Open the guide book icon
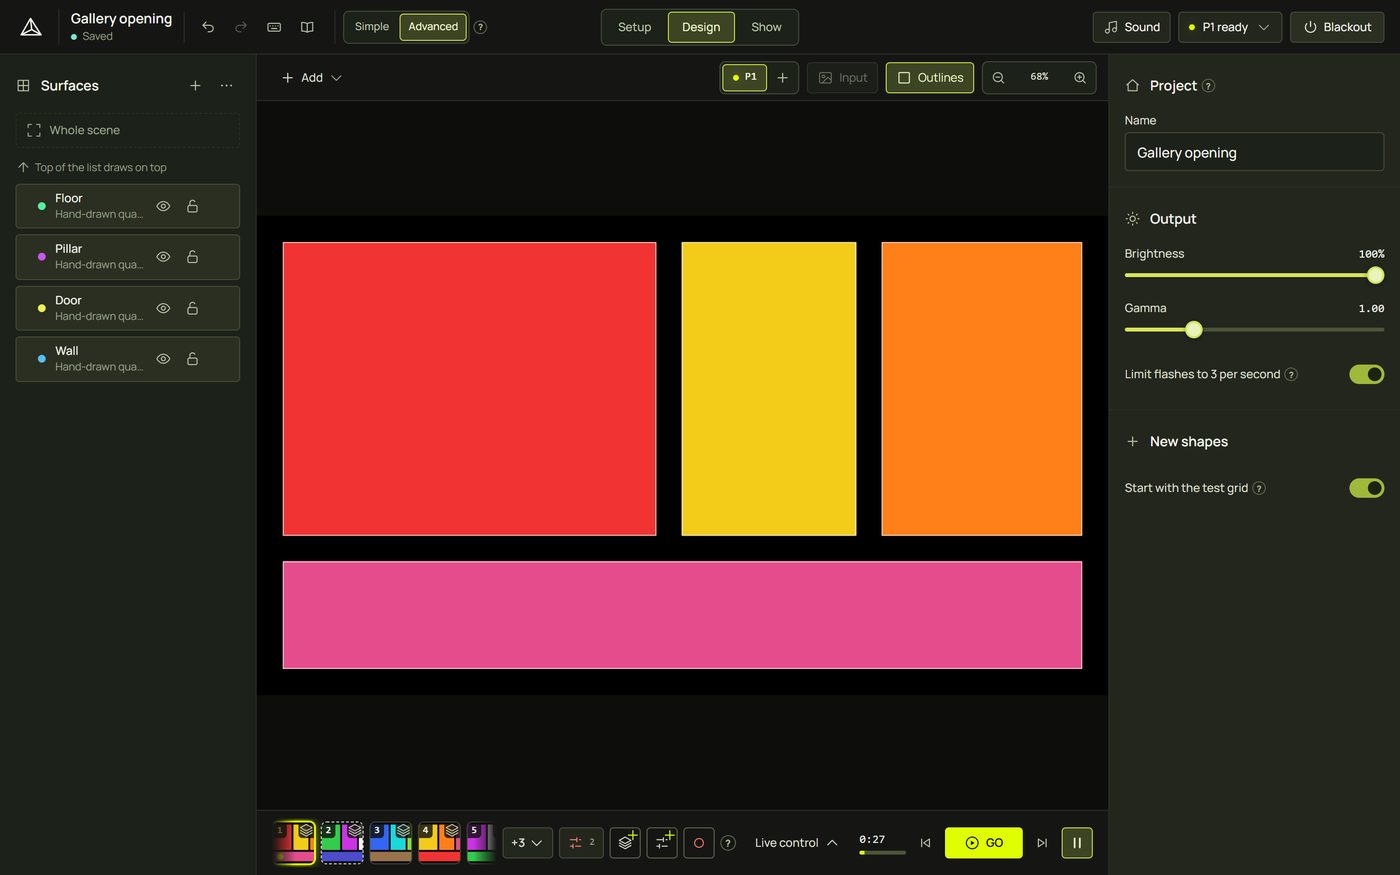The height and width of the screenshot is (875, 1400). click(307, 27)
